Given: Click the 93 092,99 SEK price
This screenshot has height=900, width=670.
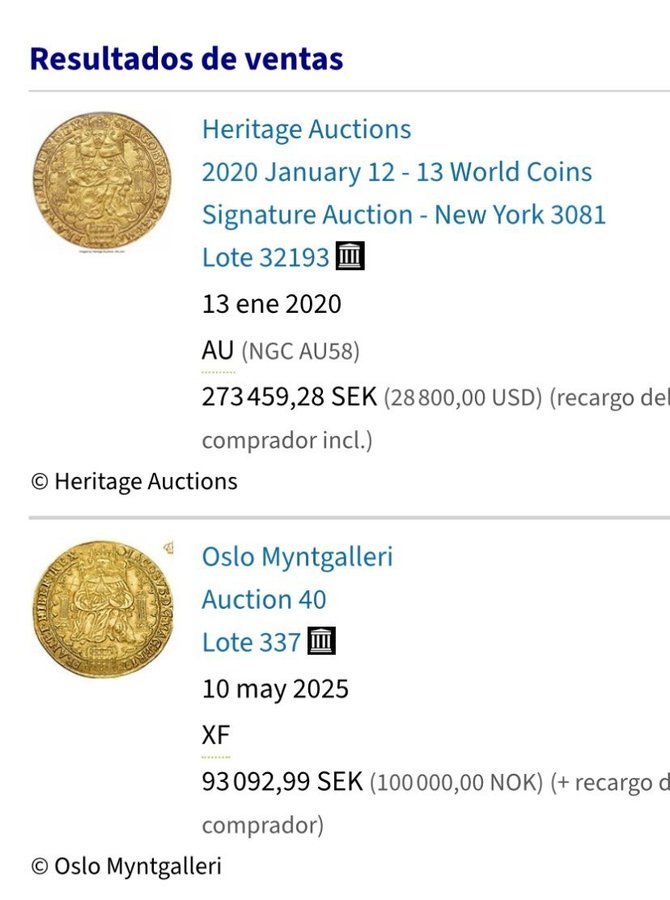Looking at the screenshot, I should (x=282, y=782).
